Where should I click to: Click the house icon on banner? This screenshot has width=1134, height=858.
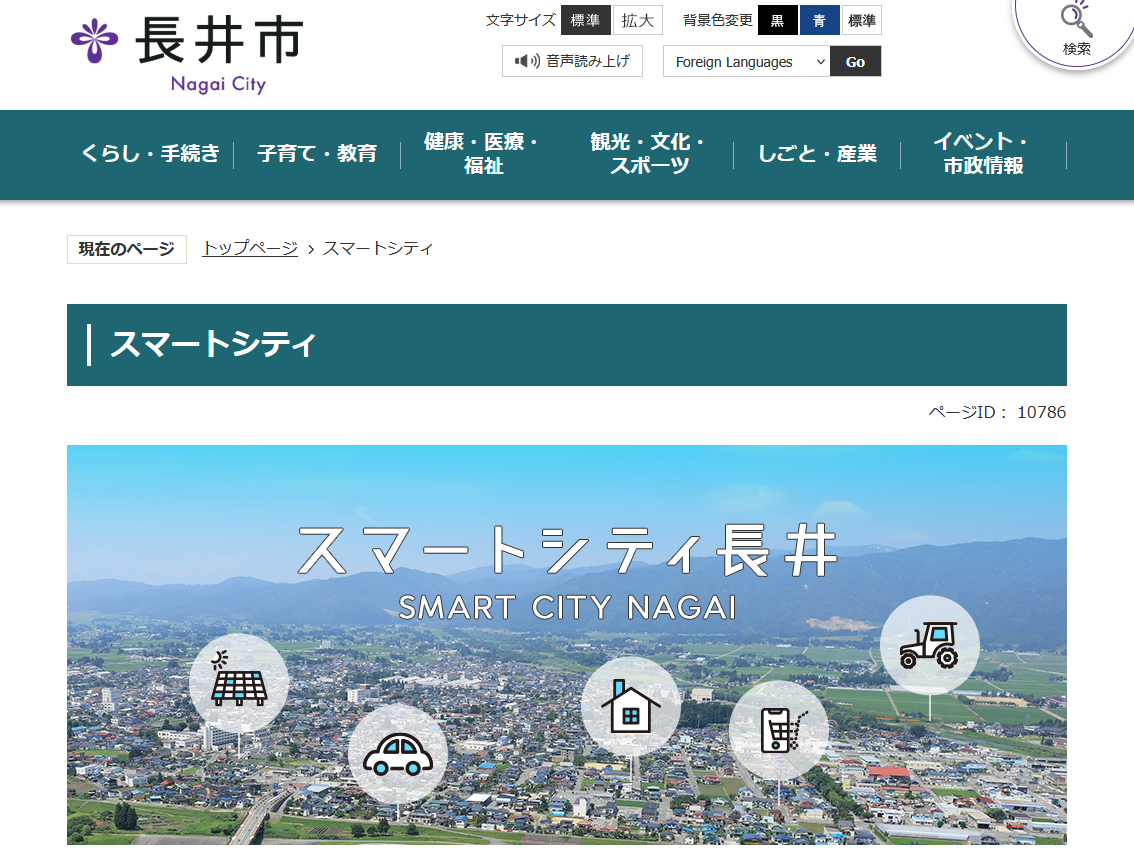[x=631, y=706]
